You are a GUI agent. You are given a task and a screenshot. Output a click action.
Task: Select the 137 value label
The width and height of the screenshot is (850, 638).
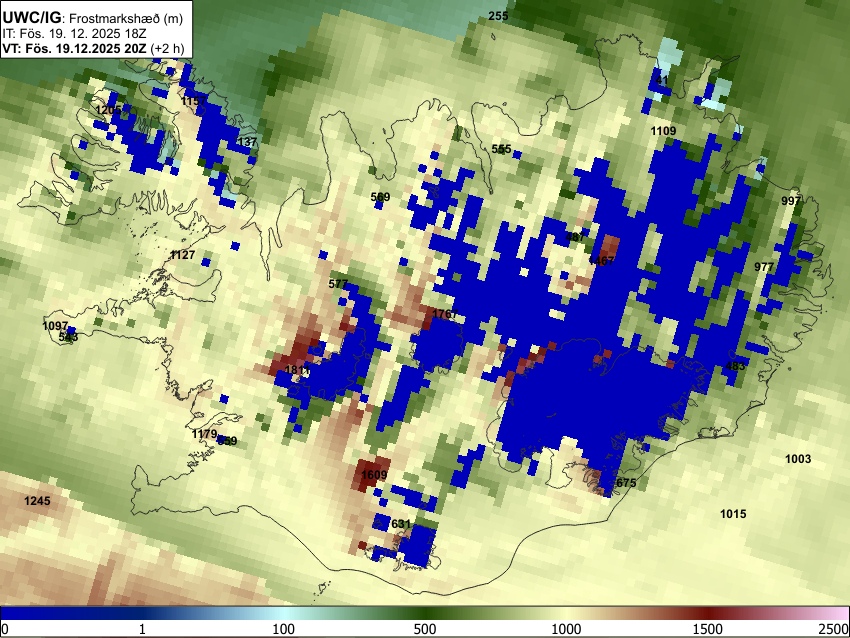[247, 142]
